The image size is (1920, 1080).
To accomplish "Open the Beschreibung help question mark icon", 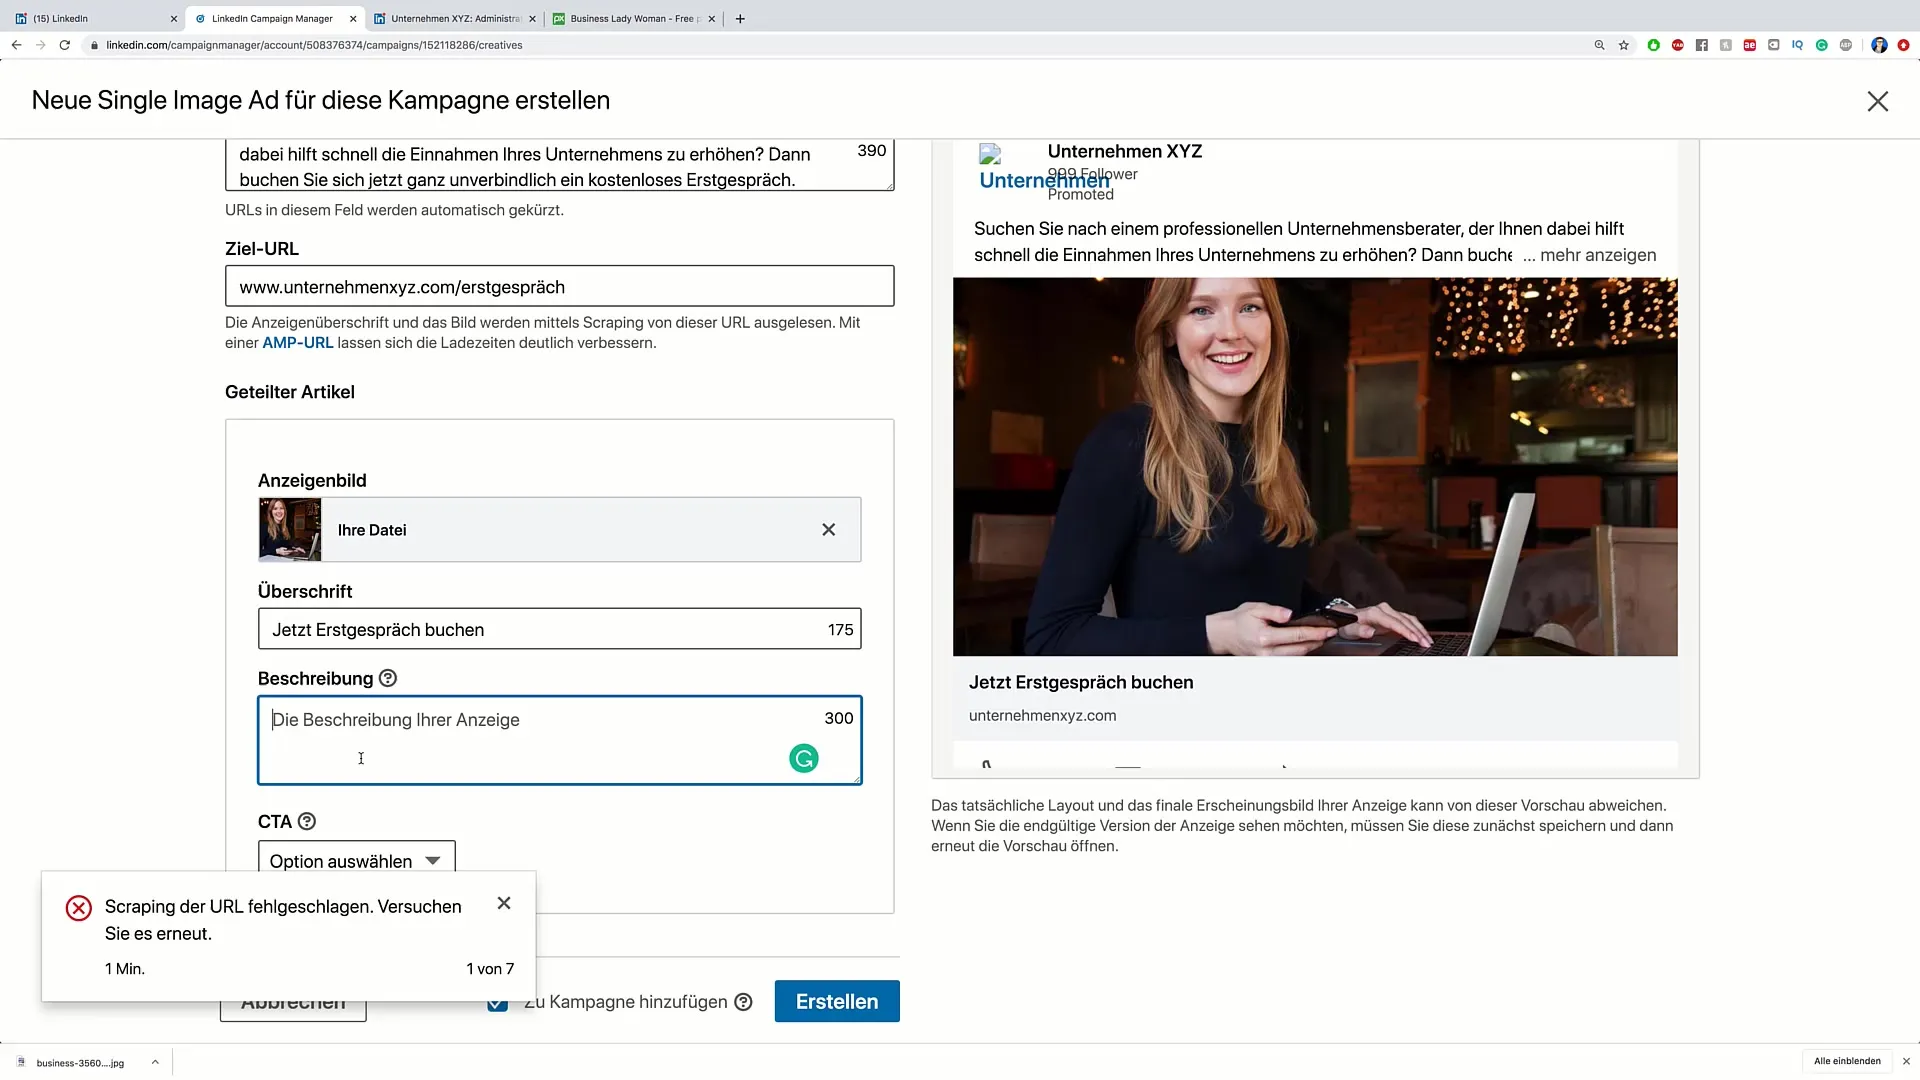I will (388, 678).
